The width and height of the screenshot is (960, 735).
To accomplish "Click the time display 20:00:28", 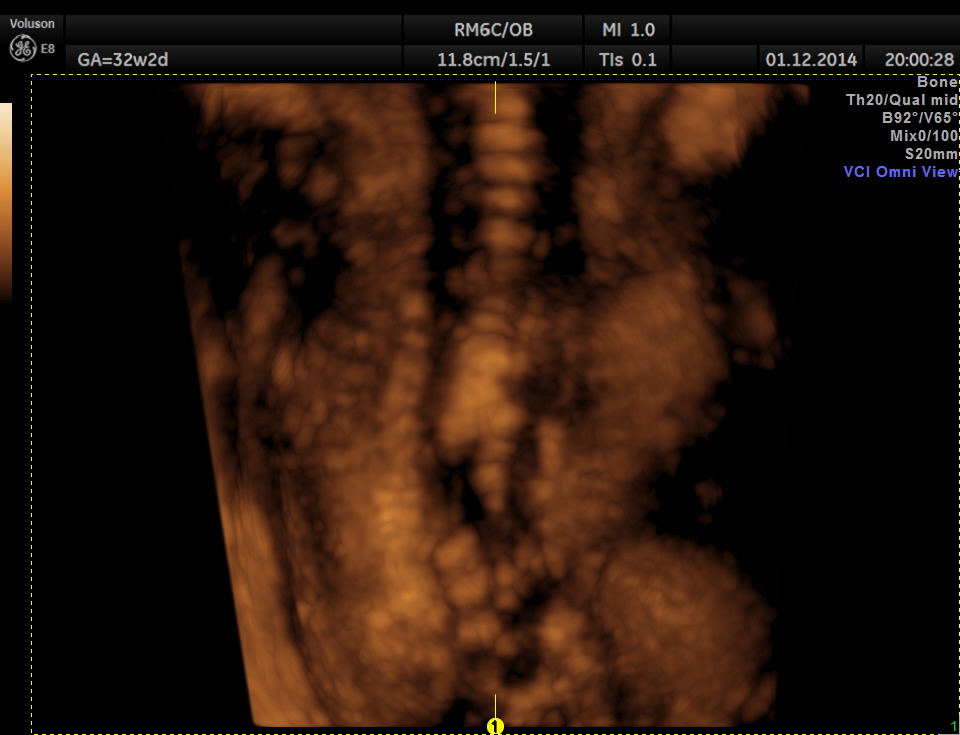I will pos(918,59).
